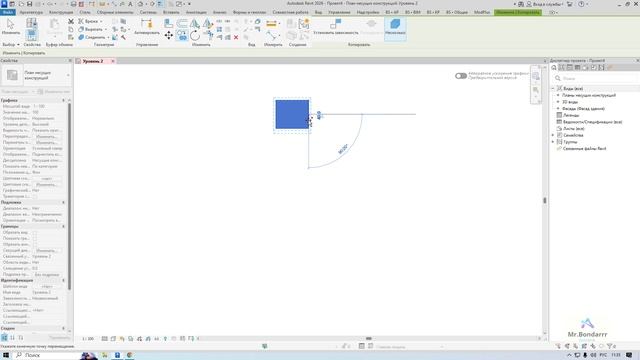Click the view scale 1:100 in view control bar
This screenshot has height=360, width=640.
click(x=88, y=339)
